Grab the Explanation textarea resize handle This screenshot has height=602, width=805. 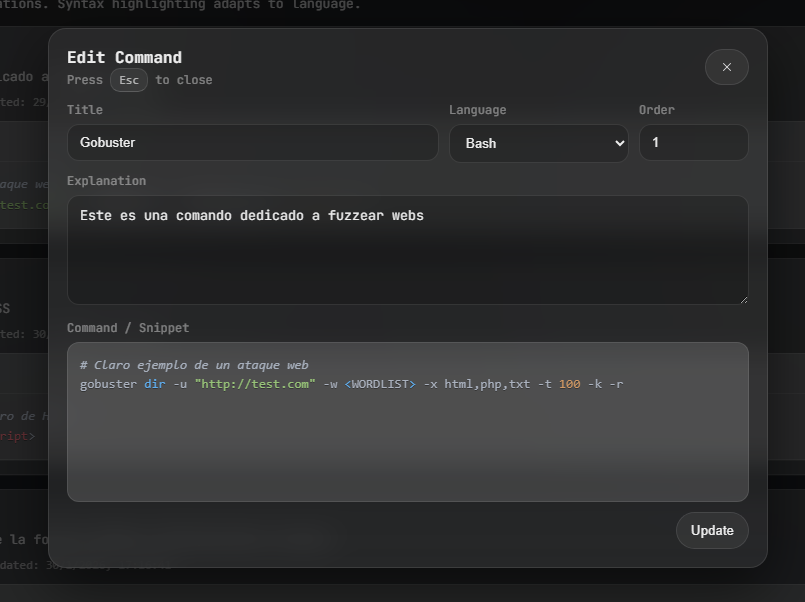point(742,298)
